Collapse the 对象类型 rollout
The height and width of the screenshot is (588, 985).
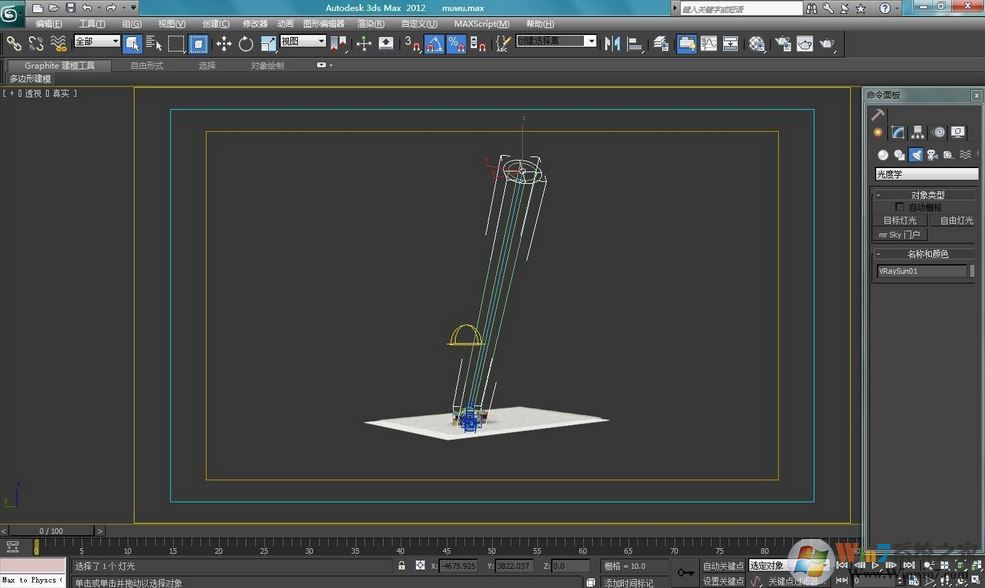pos(926,195)
